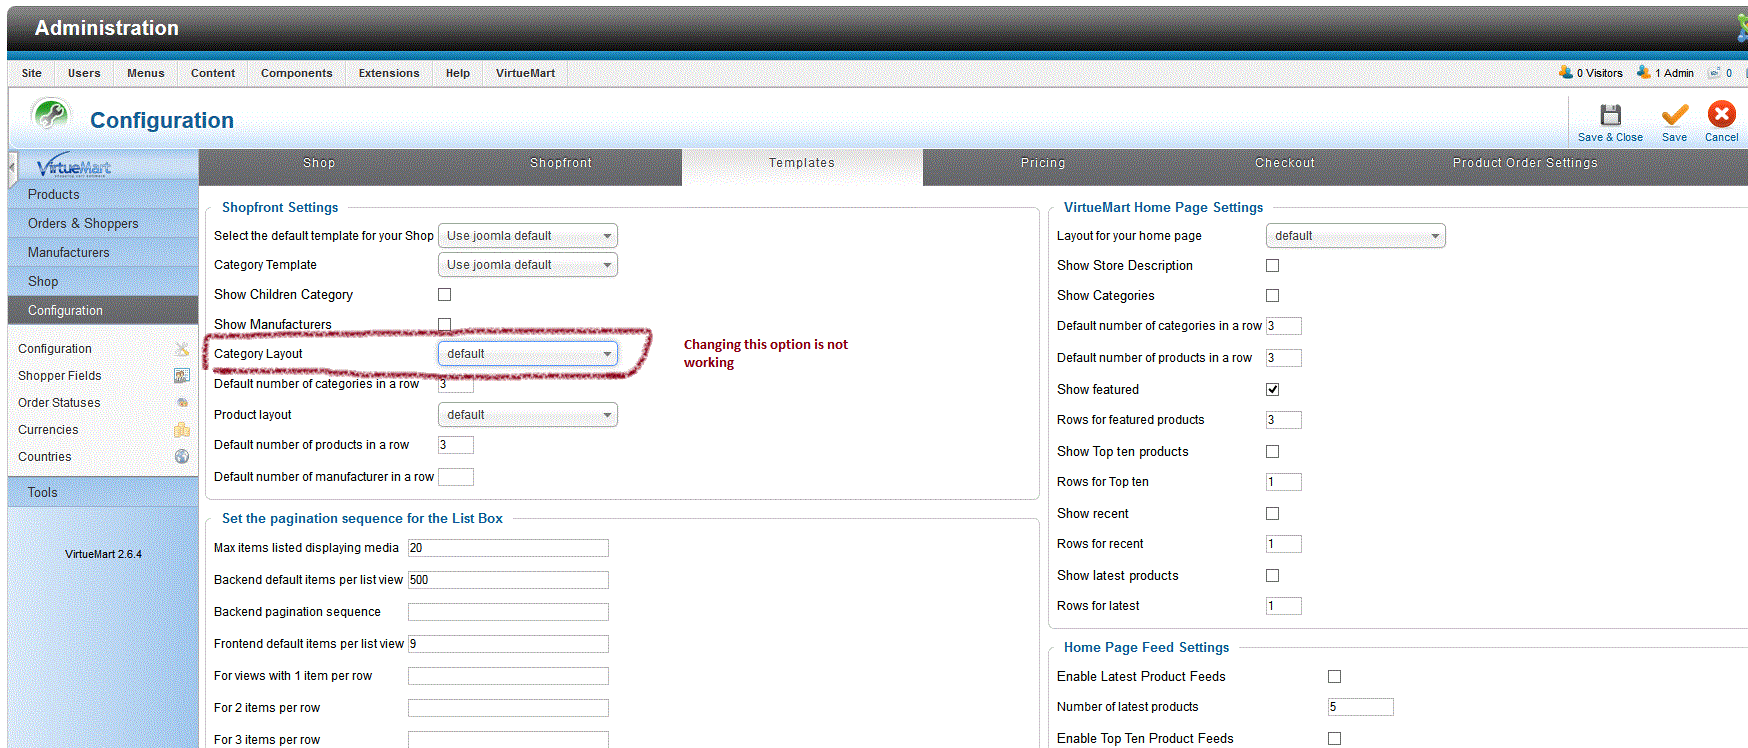The width and height of the screenshot is (1748, 748).
Task: Open Layout for your home page dropdown
Action: pos(1356,236)
